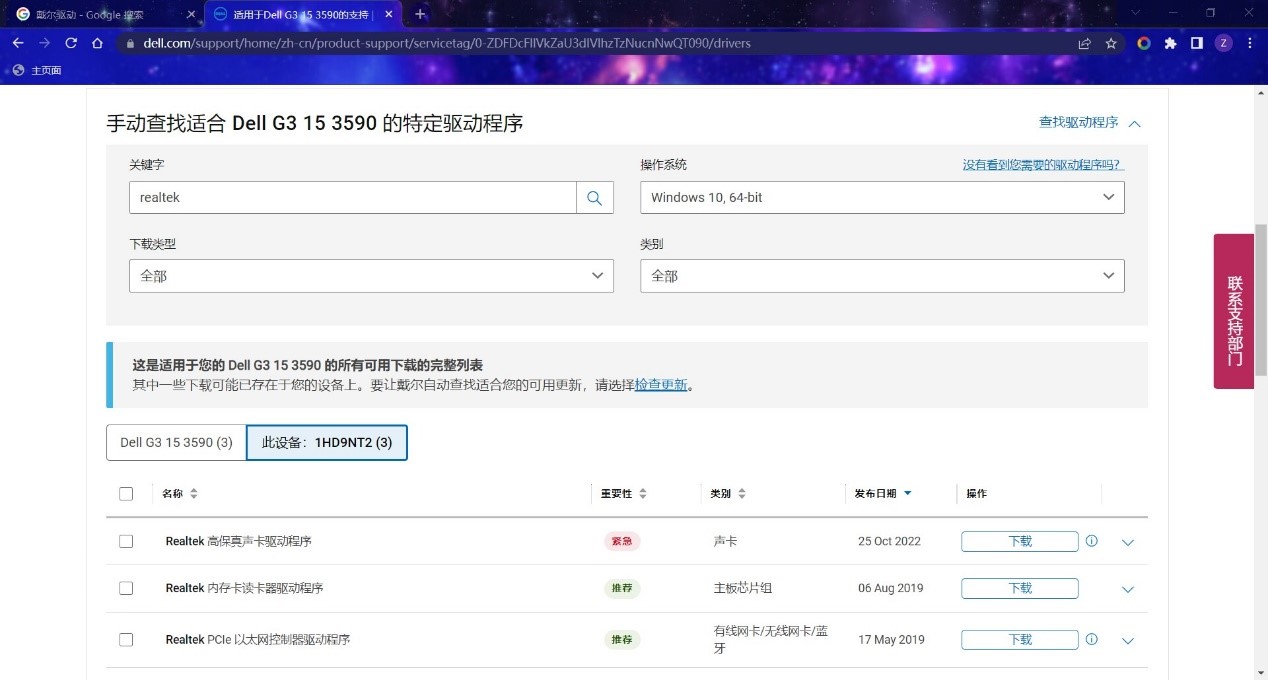This screenshot has width=1268, height=680.
Task: Click the browser reload page icon
Action: (71, 43)
